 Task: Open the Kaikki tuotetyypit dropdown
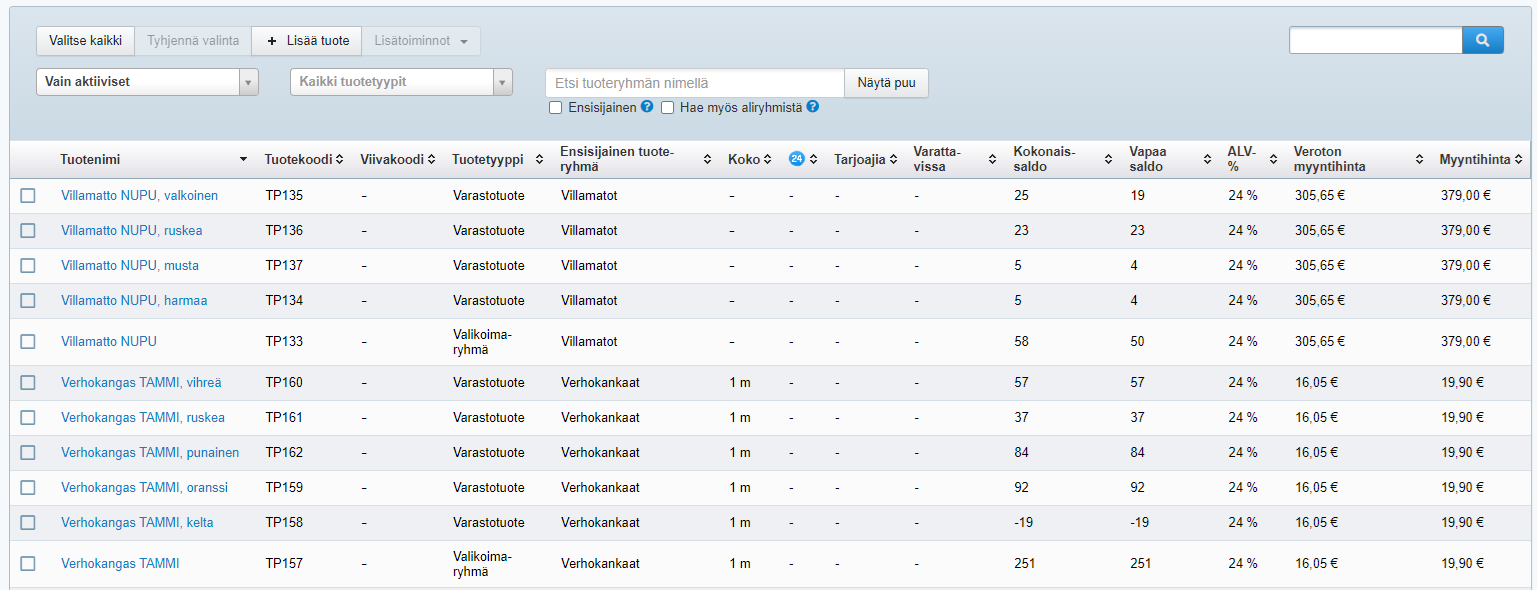[x=401, y=82]
